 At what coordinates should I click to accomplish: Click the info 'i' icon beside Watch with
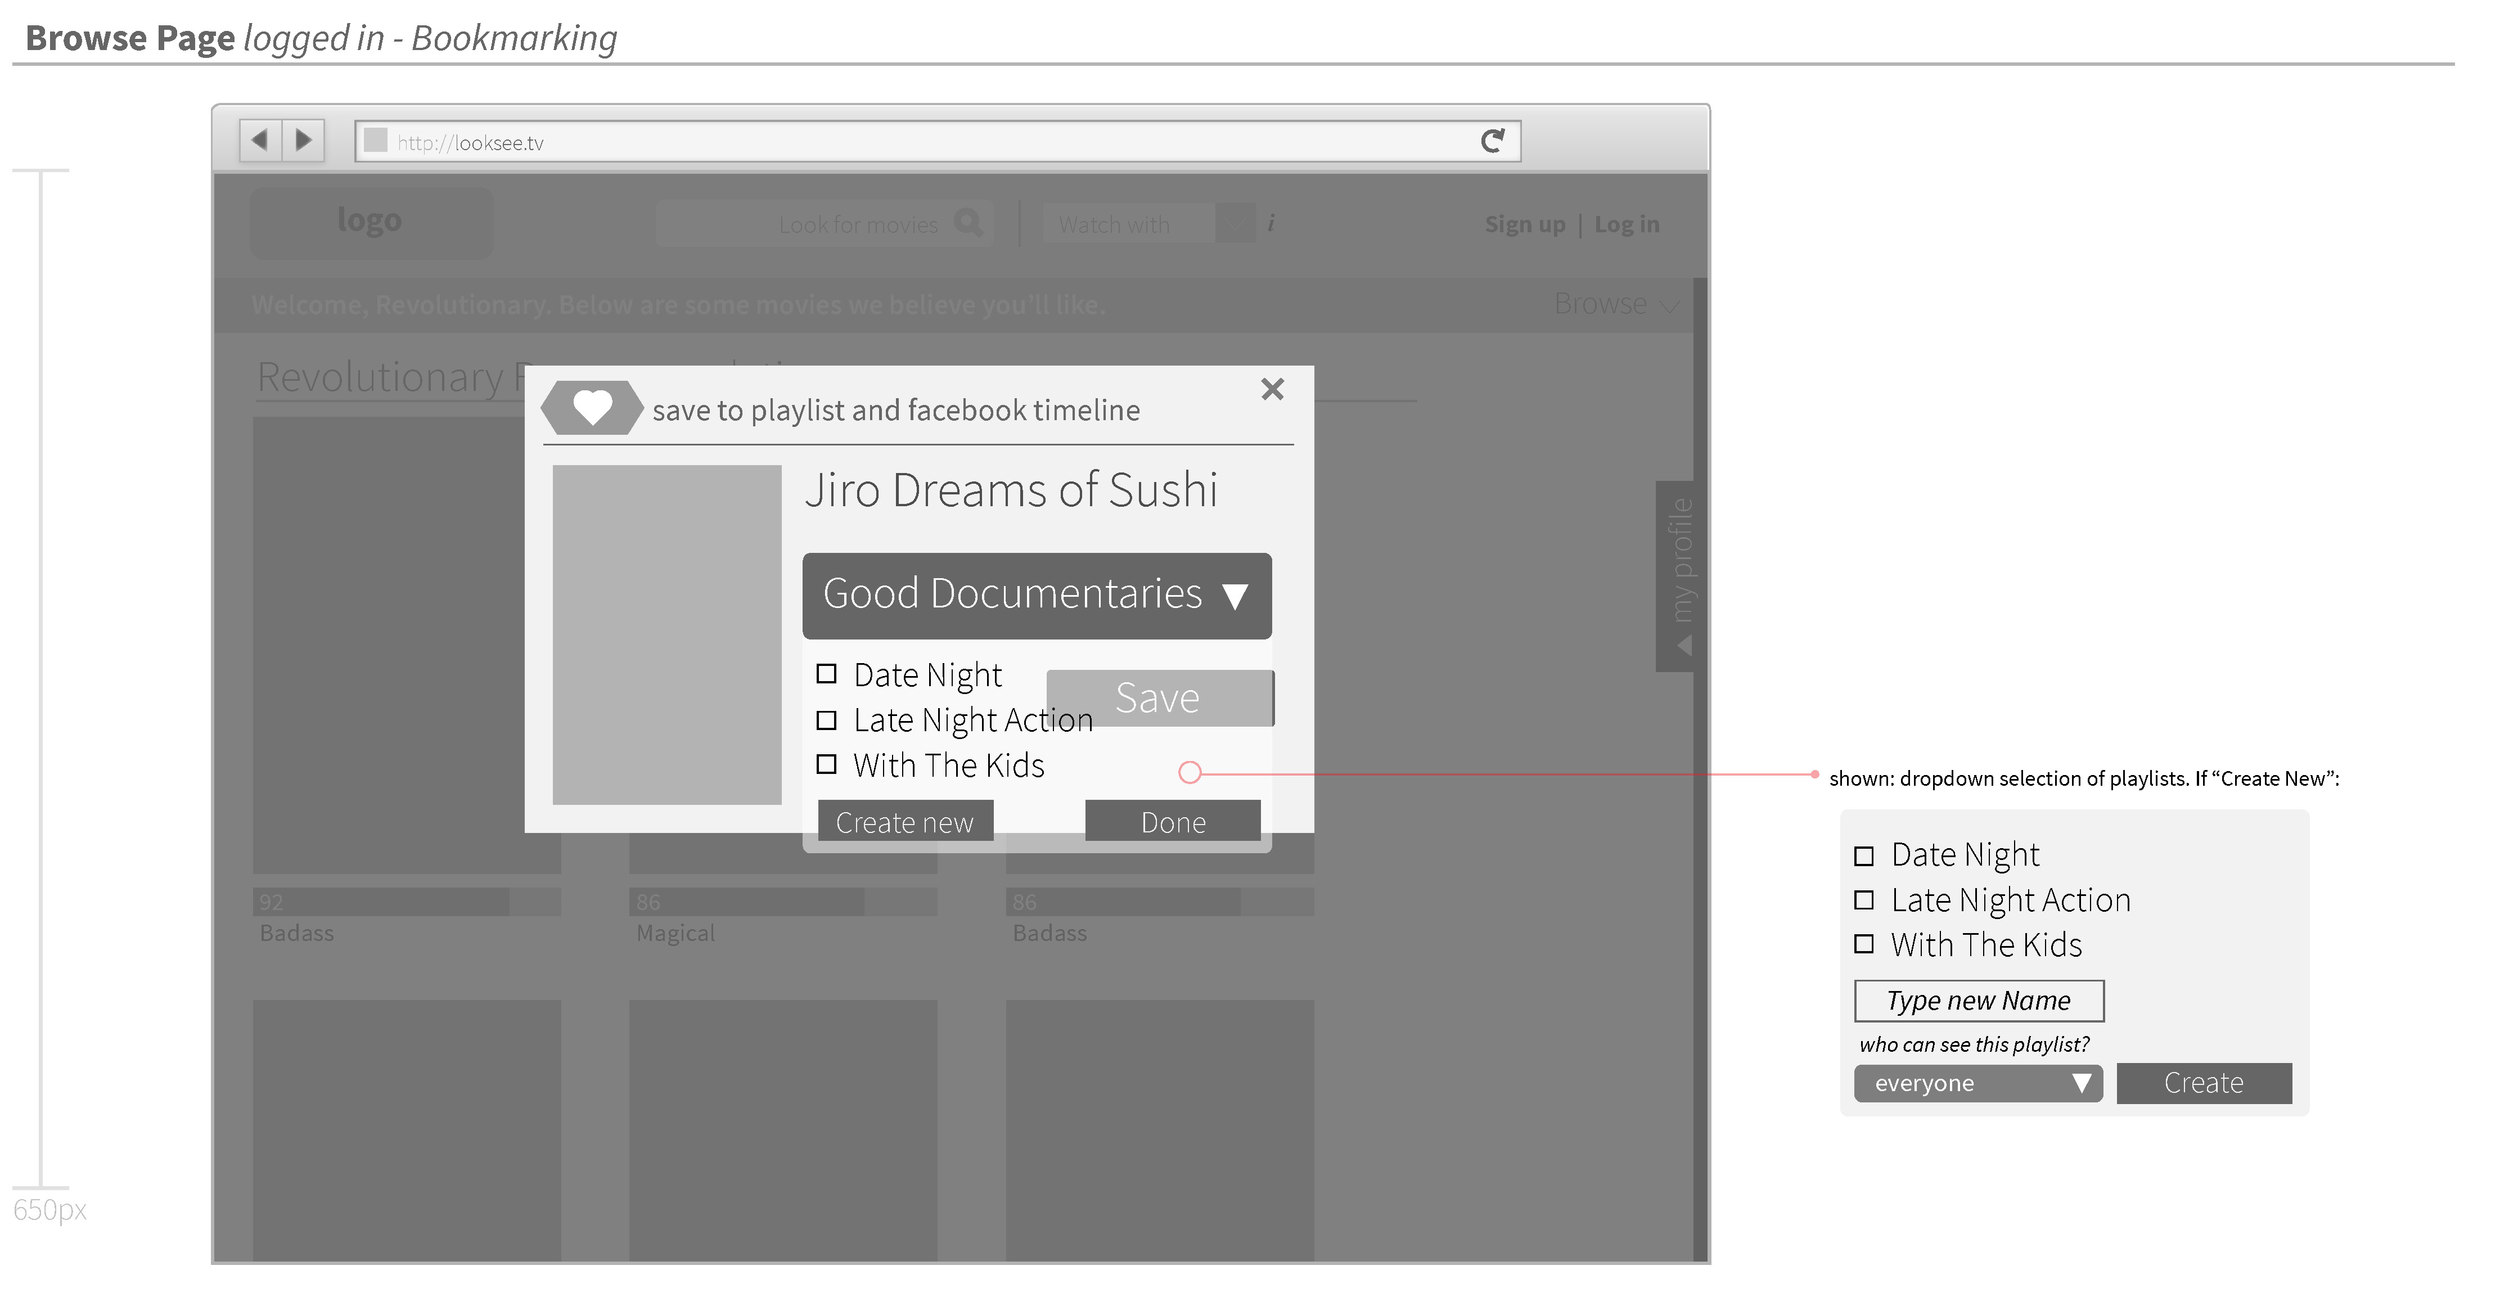(x=1270, y=223)
